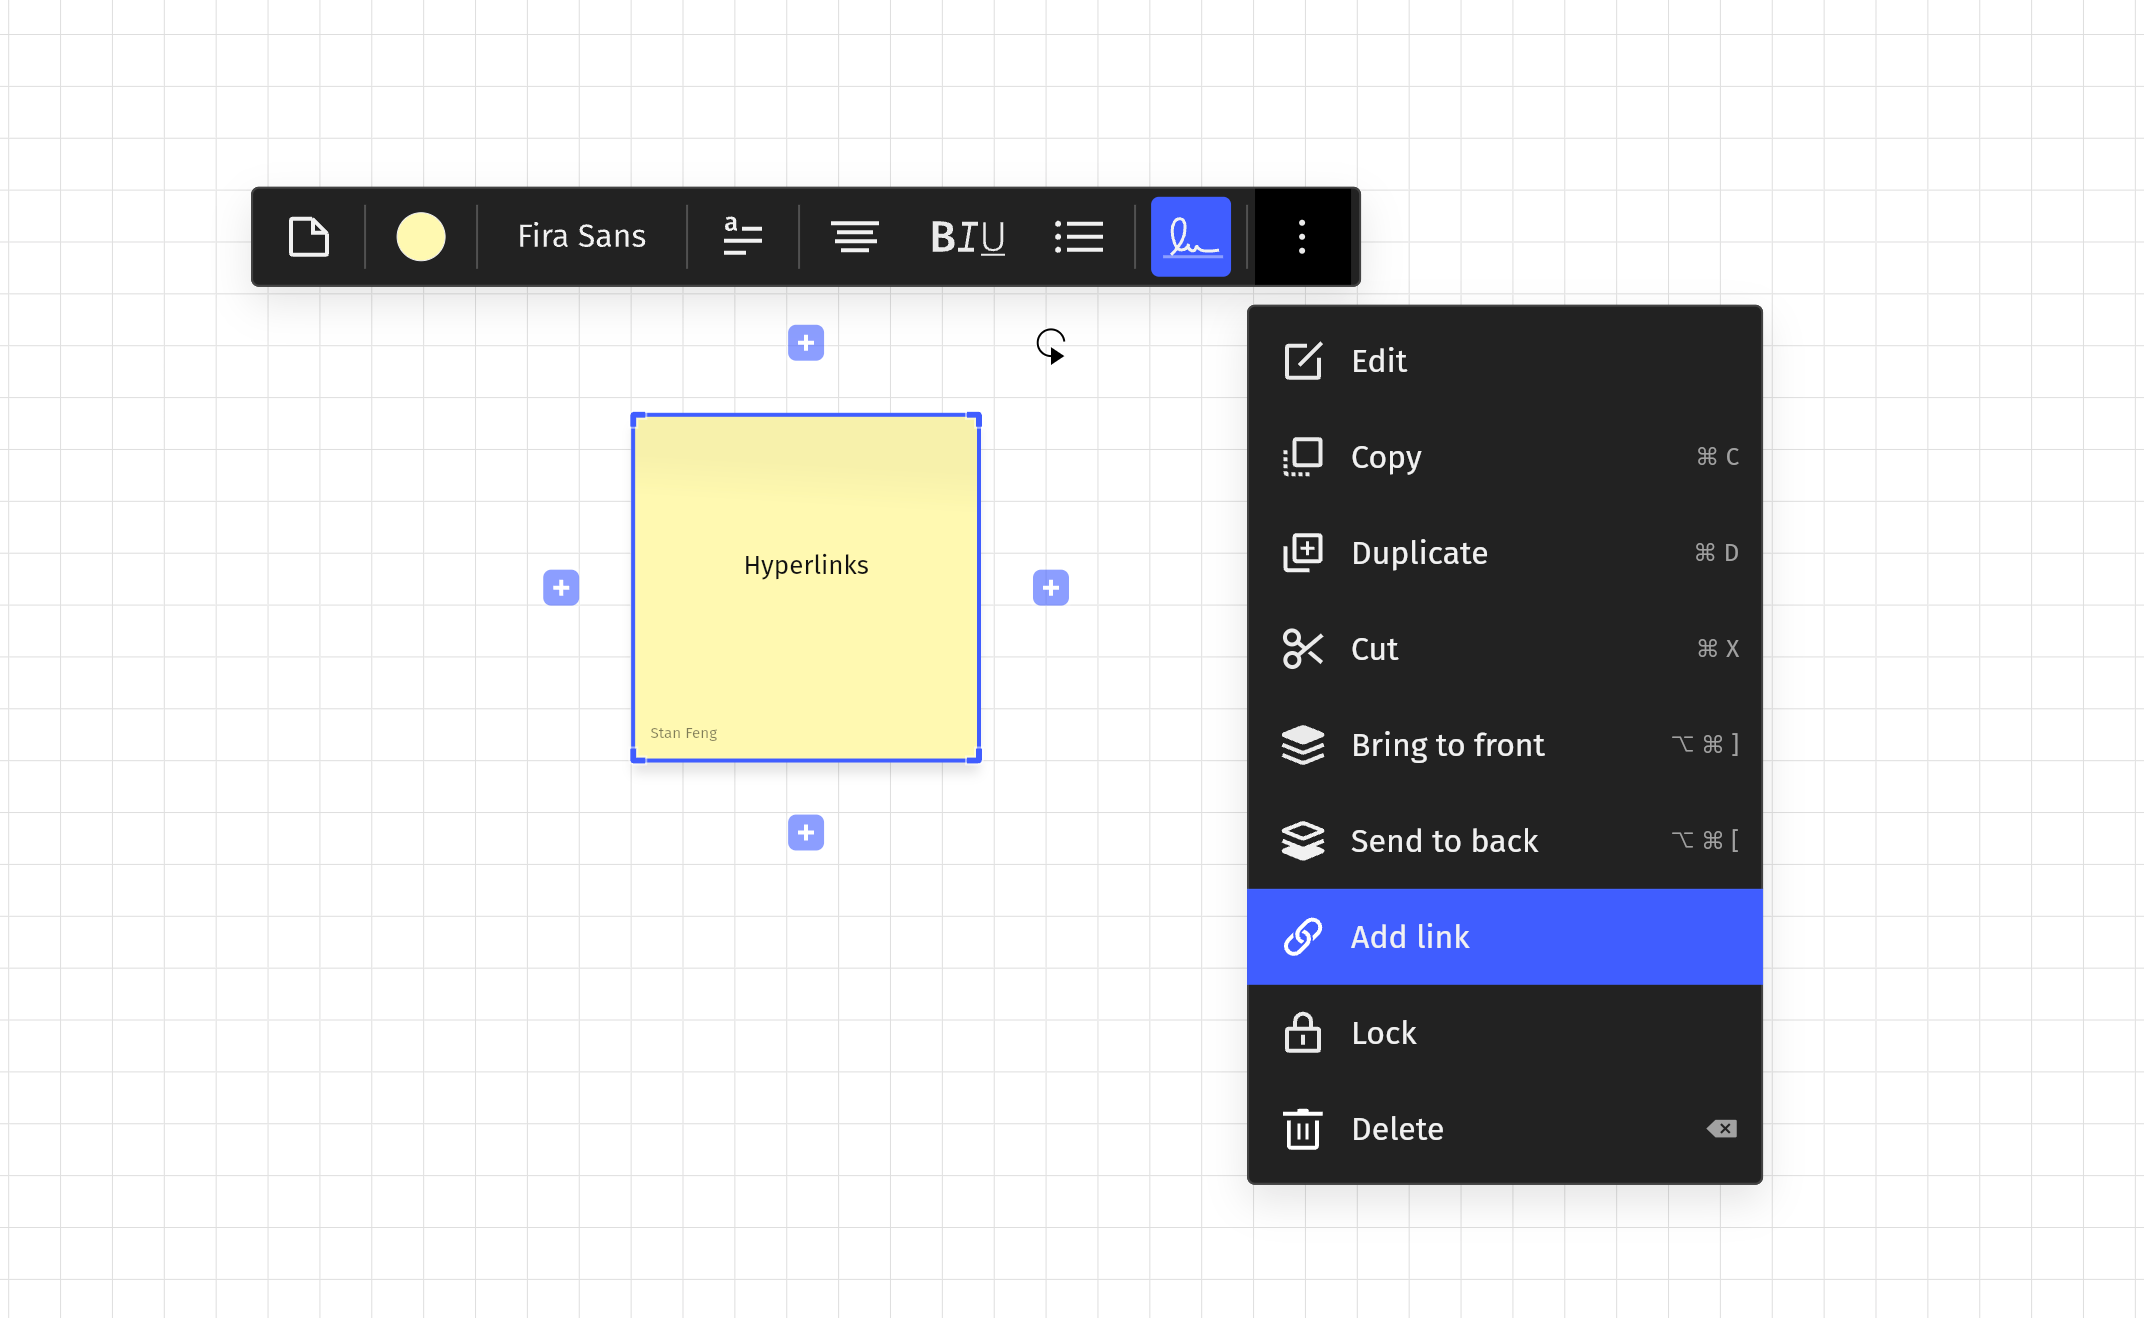This screenshot has height=1318, width=2144.
Task: Click the Add link menu item
Action: pyautogui.click(x=1505, y=935)
